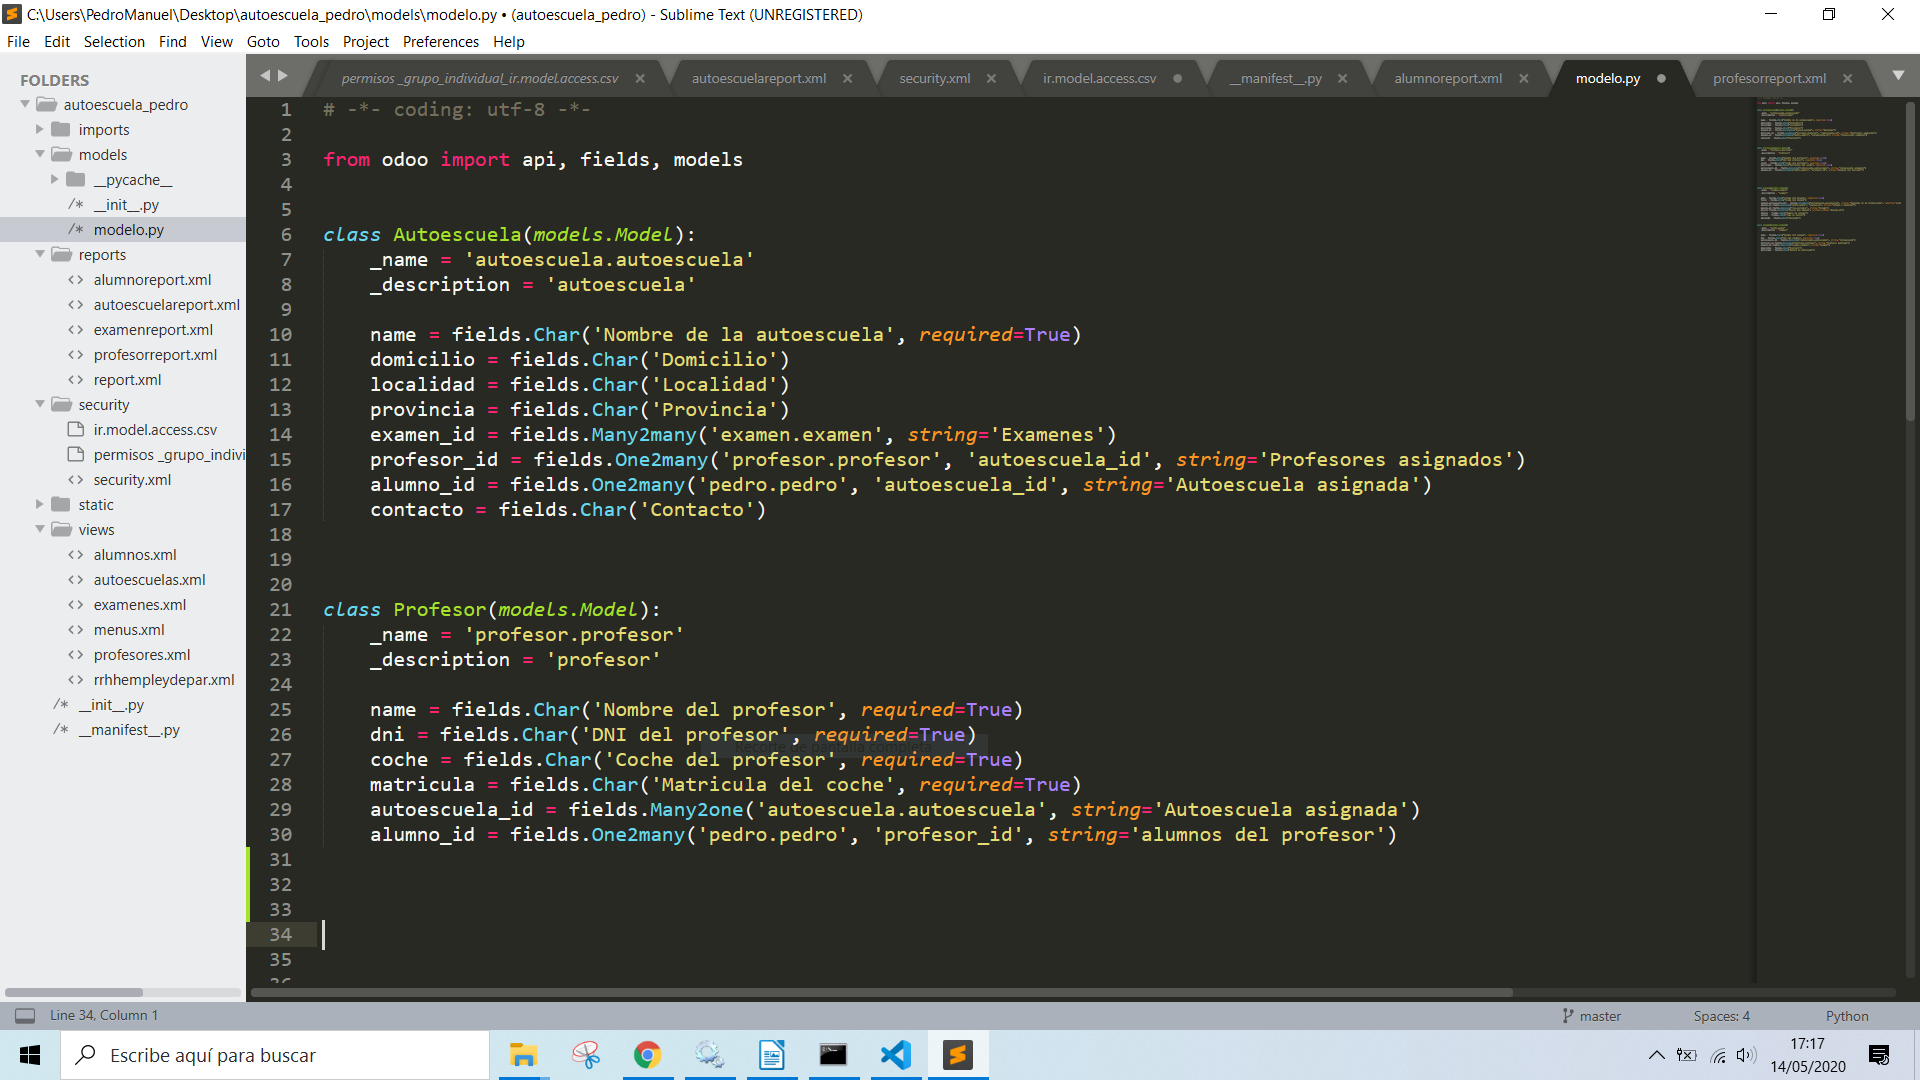
Task: Expand the __pycache__ folder
Action: [56, 179]
